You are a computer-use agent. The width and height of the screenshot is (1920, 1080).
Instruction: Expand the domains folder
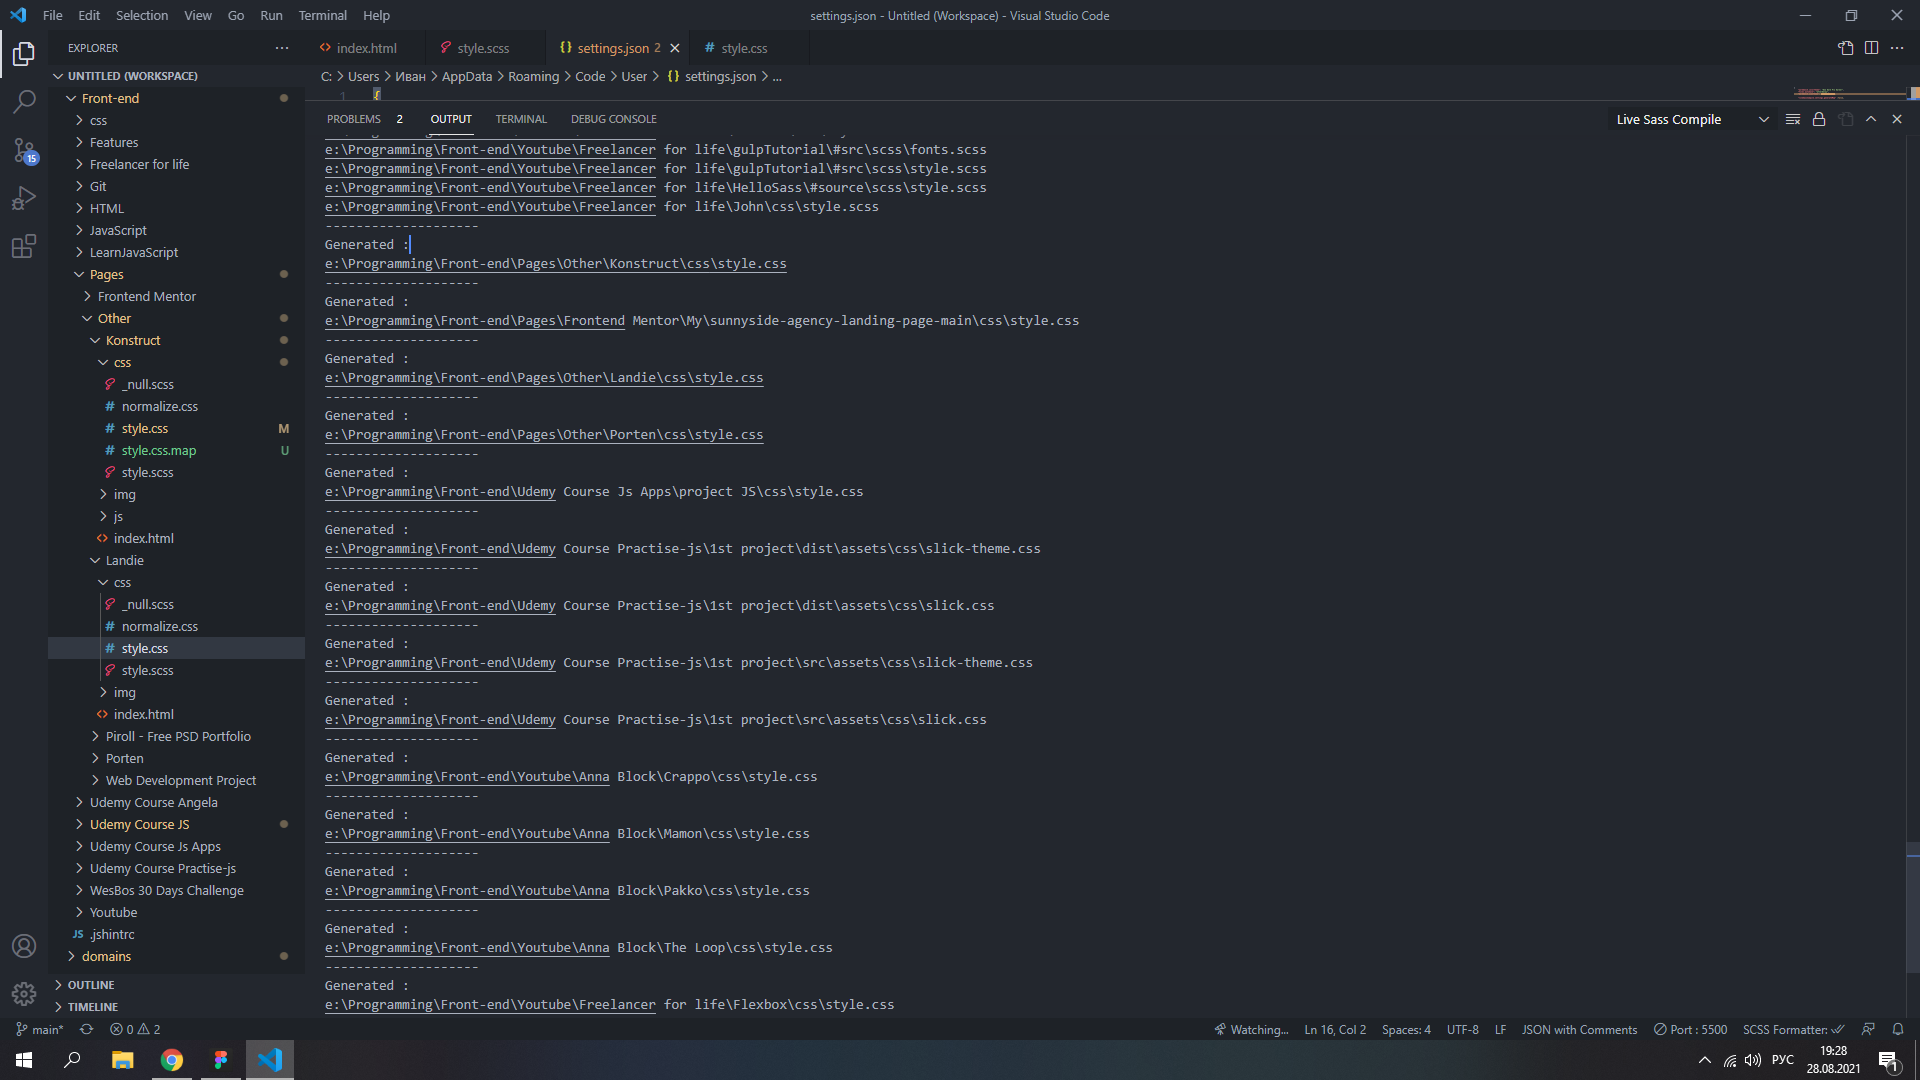pos(176,956)
